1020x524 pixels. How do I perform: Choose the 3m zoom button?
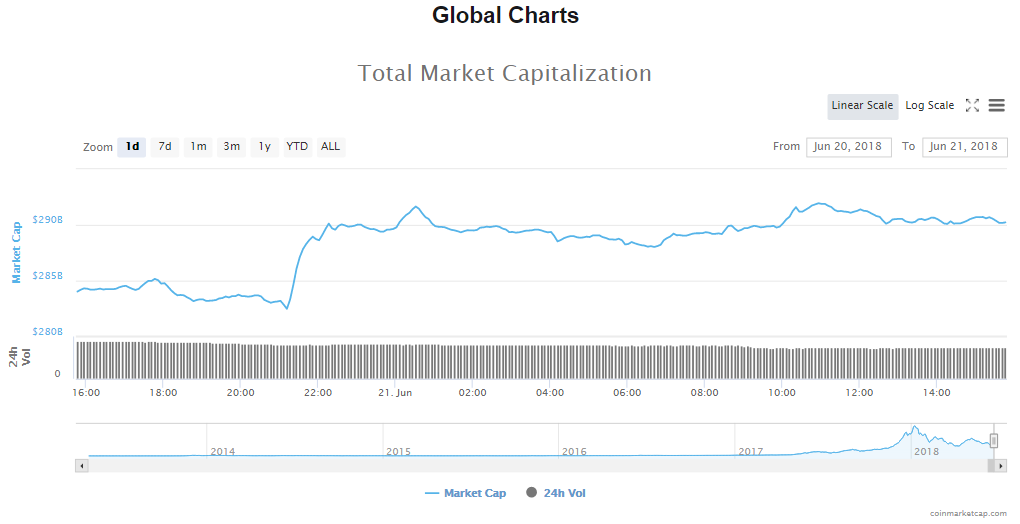pyautogui.click(x=231, y=147)
